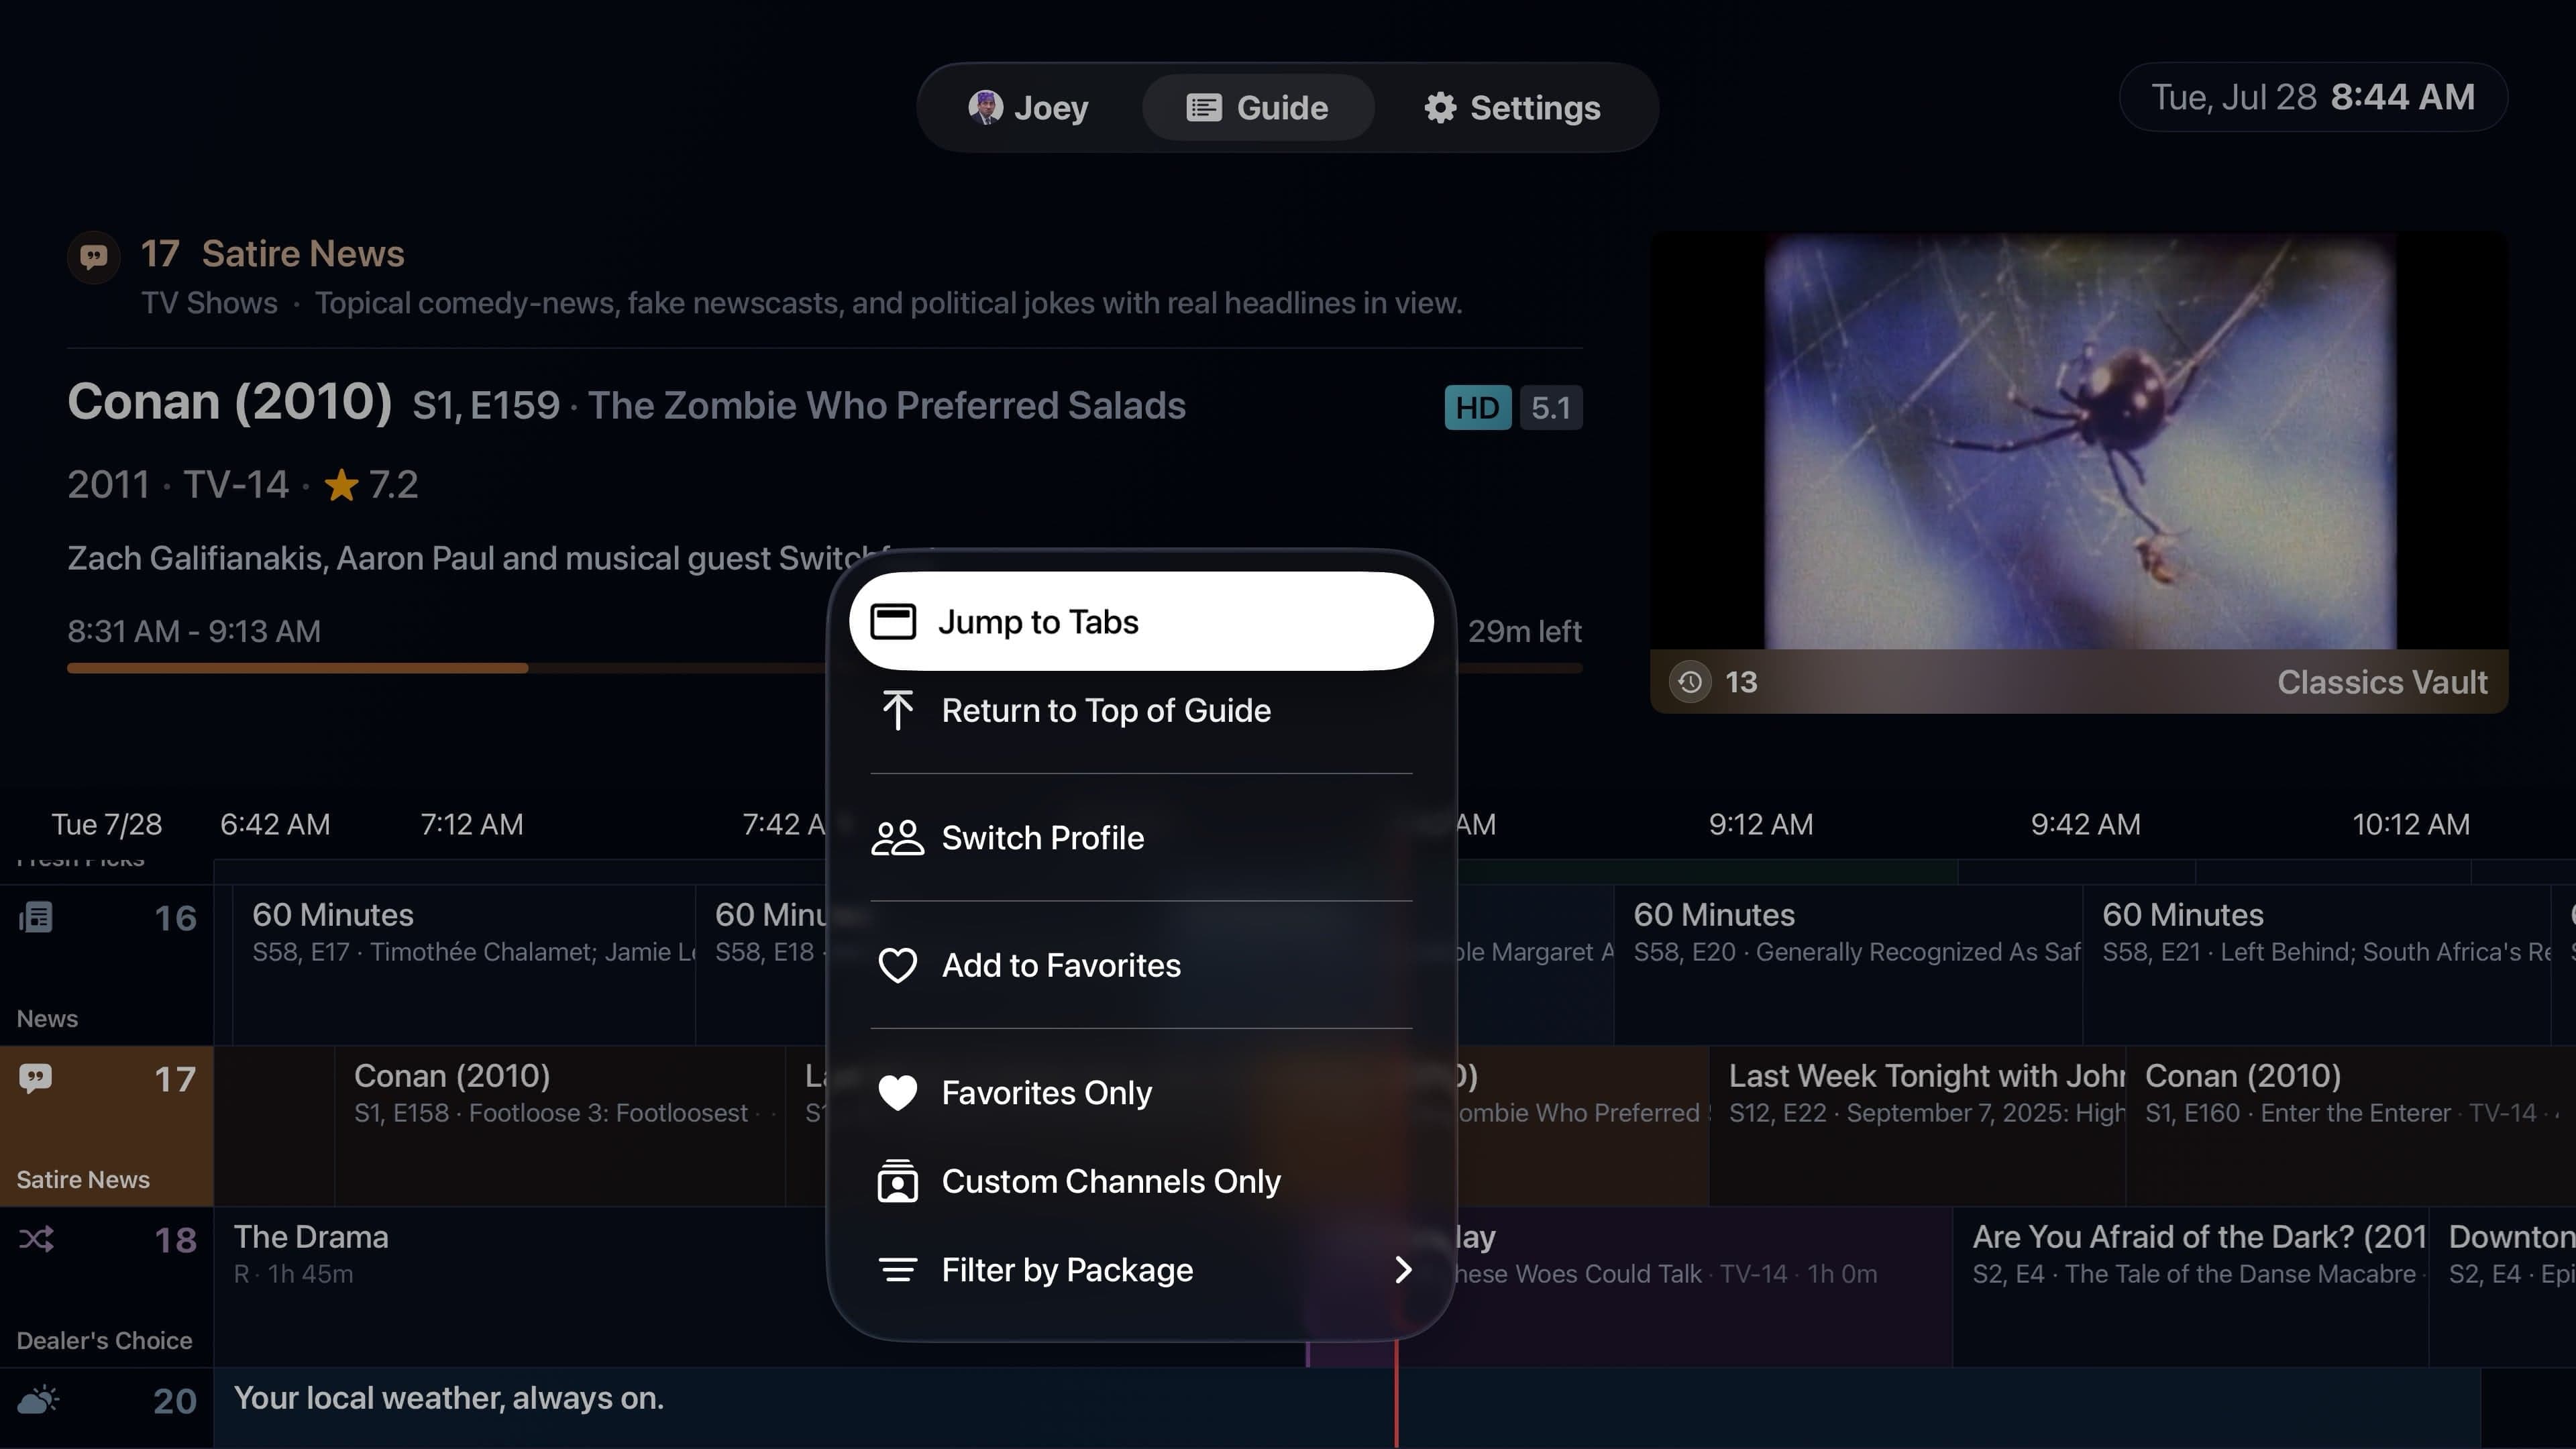Select Are You Afraid of the Dark listing
This screenshot has height=1449, width=2576.
(2190, 1287)
